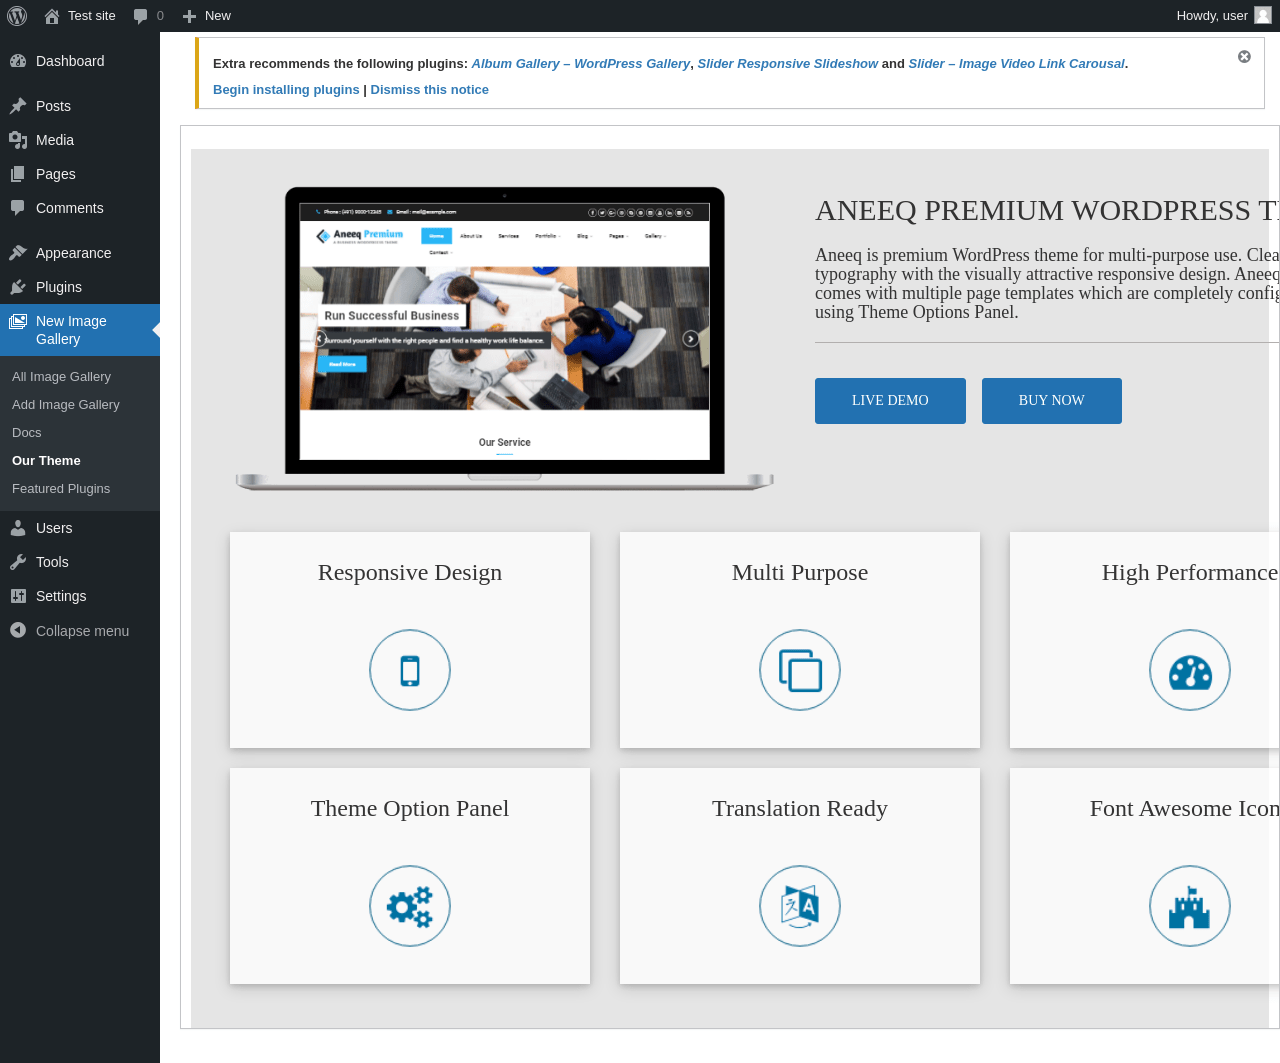Dismiss the plugin notice with the X icon
Viewport: 1280px width, 1063px height.
pyautogui.click(x=1244, y=57)
